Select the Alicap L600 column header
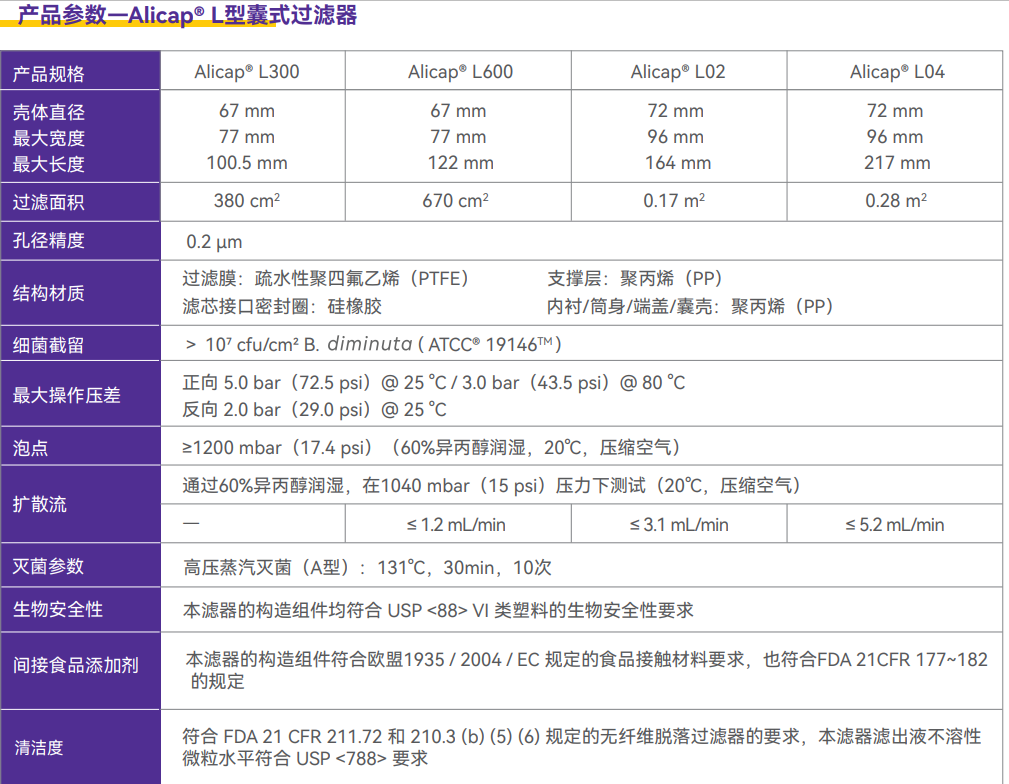Viewport: 1009px width, 784px height. [460, 72]
